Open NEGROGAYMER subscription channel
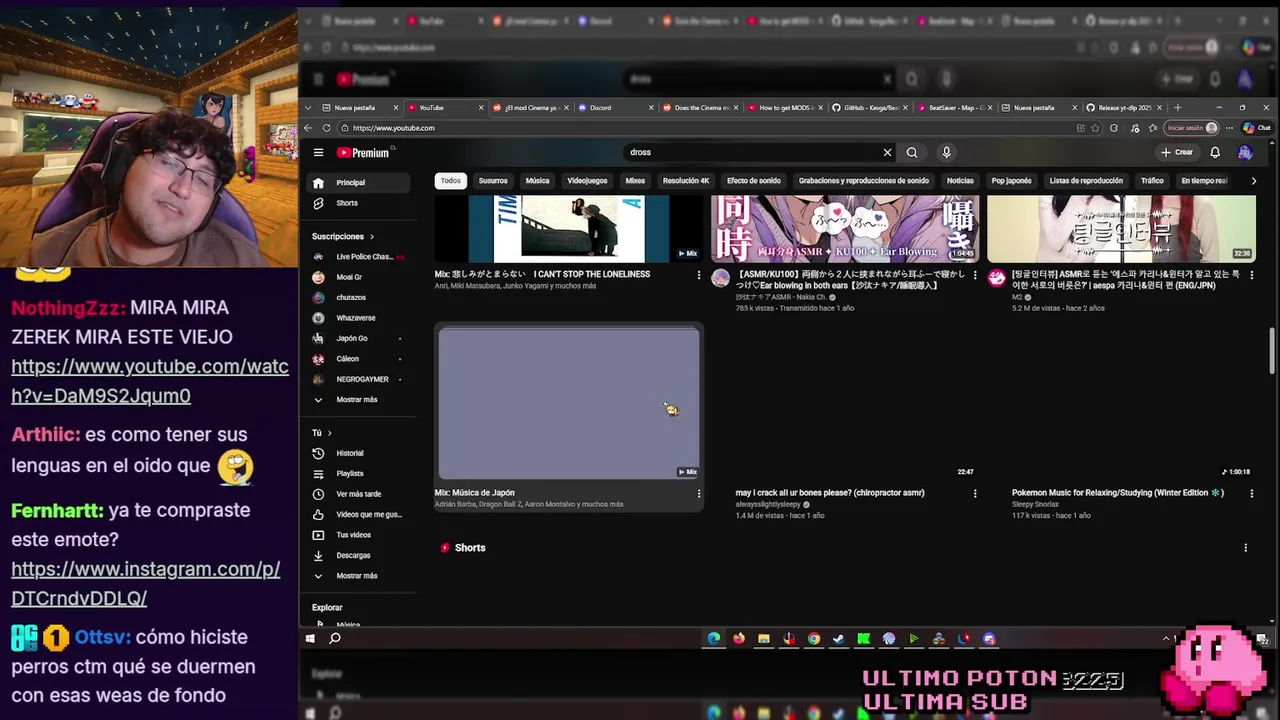The image size is (1280, 720). (359, 379)
